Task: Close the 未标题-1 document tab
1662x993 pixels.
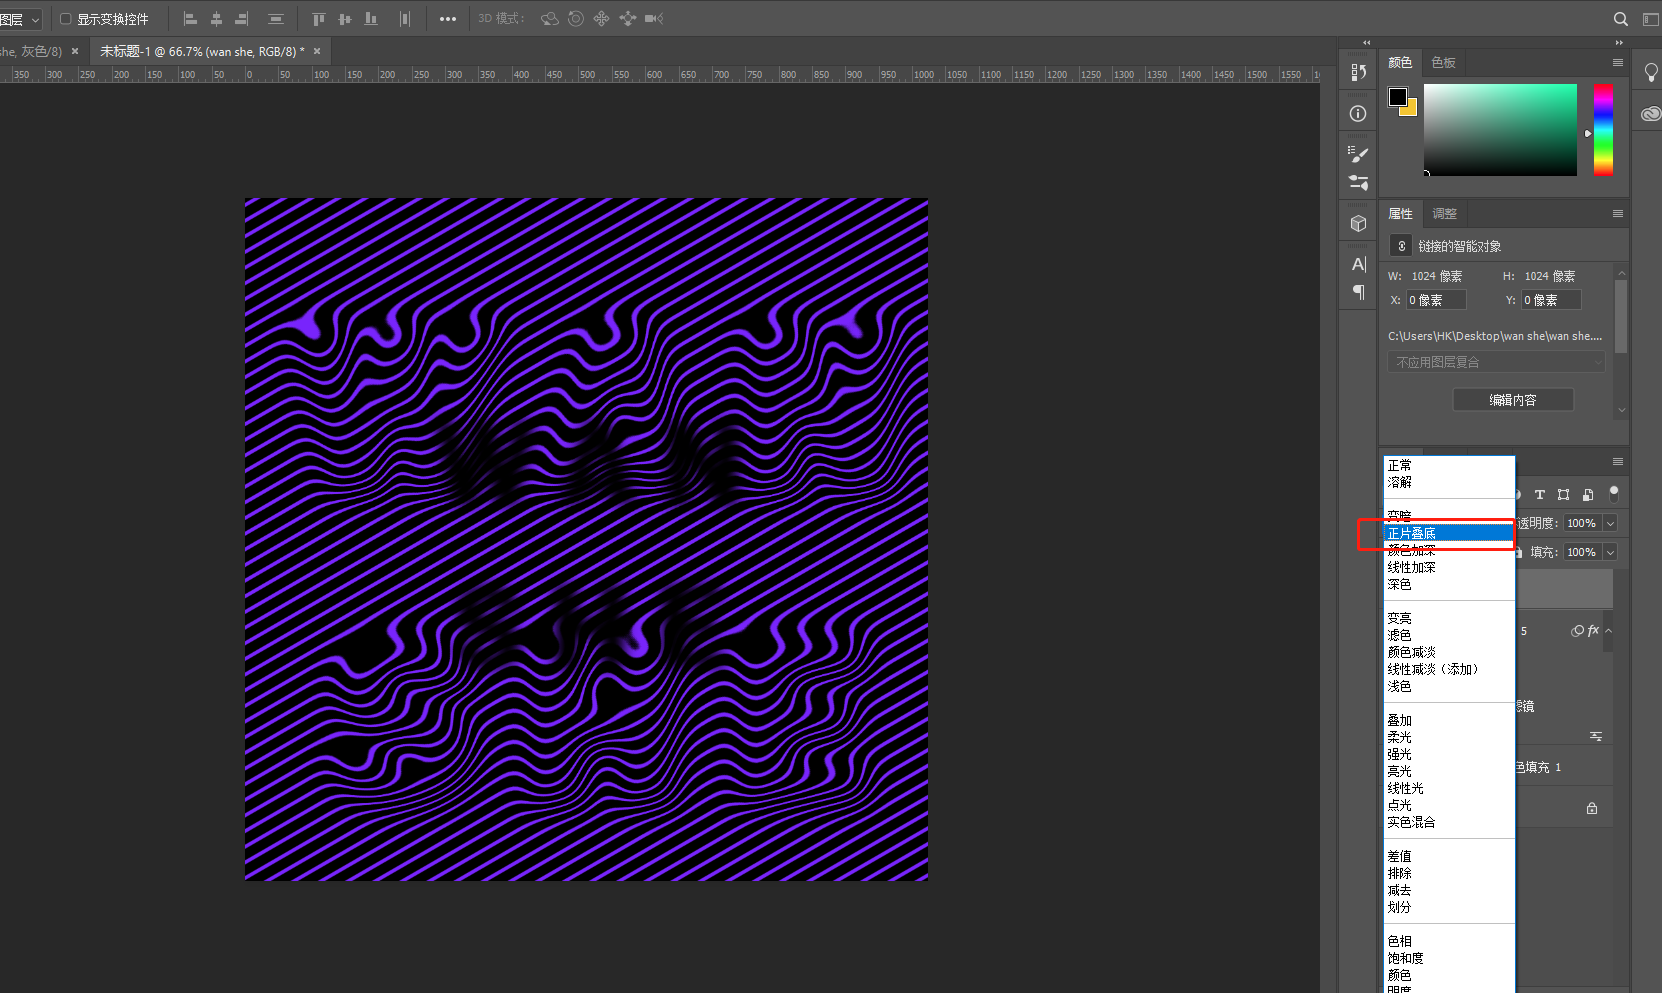Action: pos(317,51)
